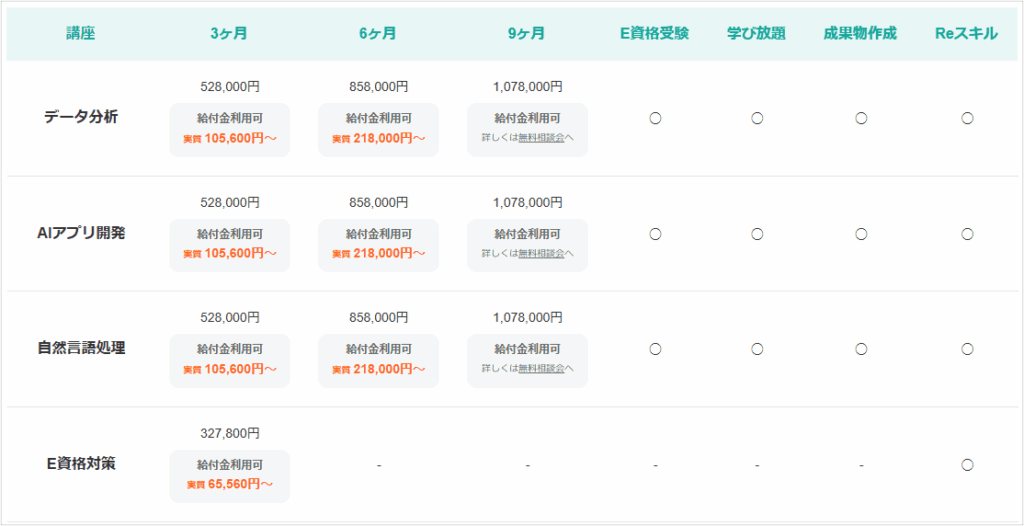1024x526 pixels.
Task: Click the E資格対策 course name
Action: [x=81, y=464]
